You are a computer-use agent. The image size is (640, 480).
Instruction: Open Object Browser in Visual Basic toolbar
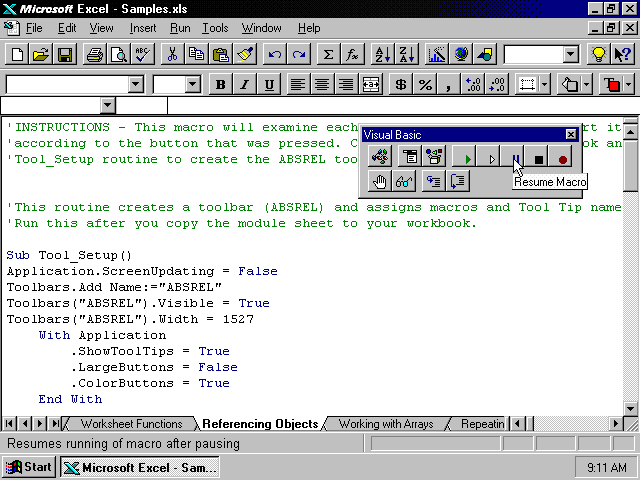coord(433,157)
